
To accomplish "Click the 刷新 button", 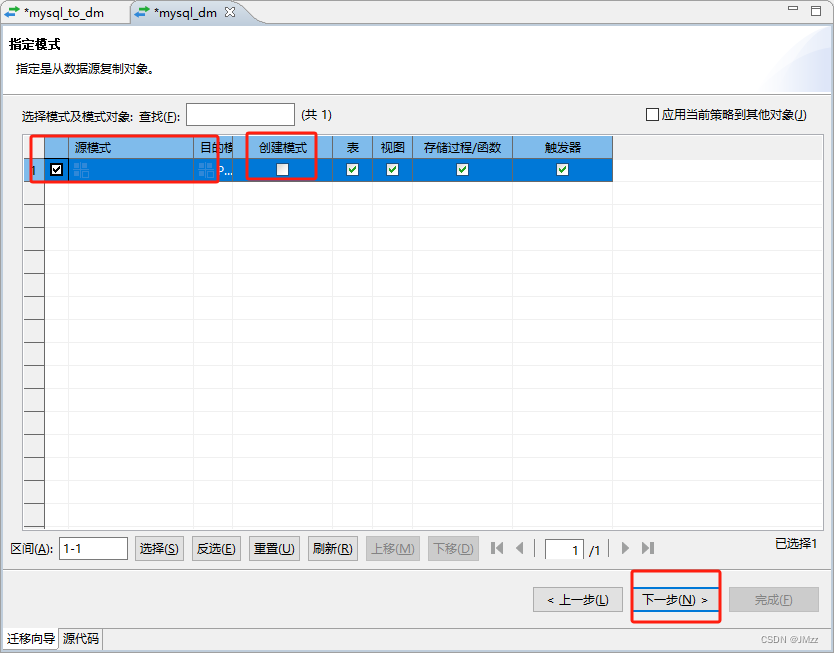I will [x=332, y=548].
